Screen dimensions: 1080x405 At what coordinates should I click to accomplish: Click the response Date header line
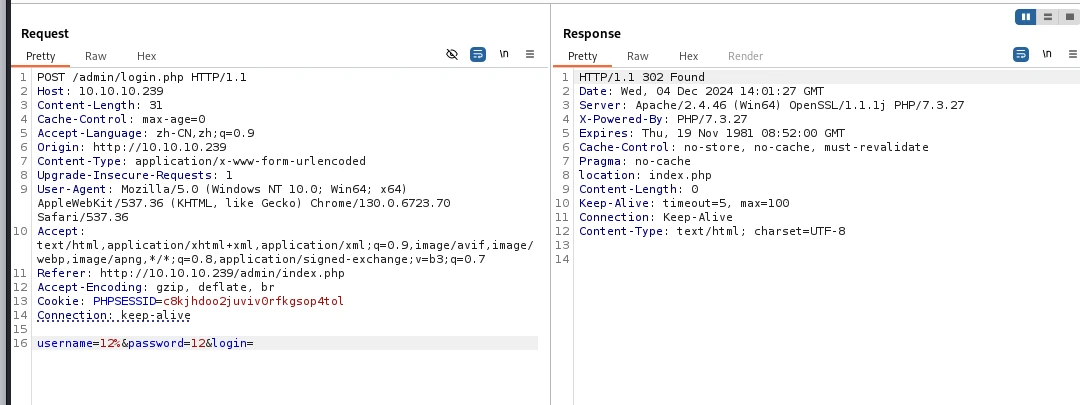(701, 91)
